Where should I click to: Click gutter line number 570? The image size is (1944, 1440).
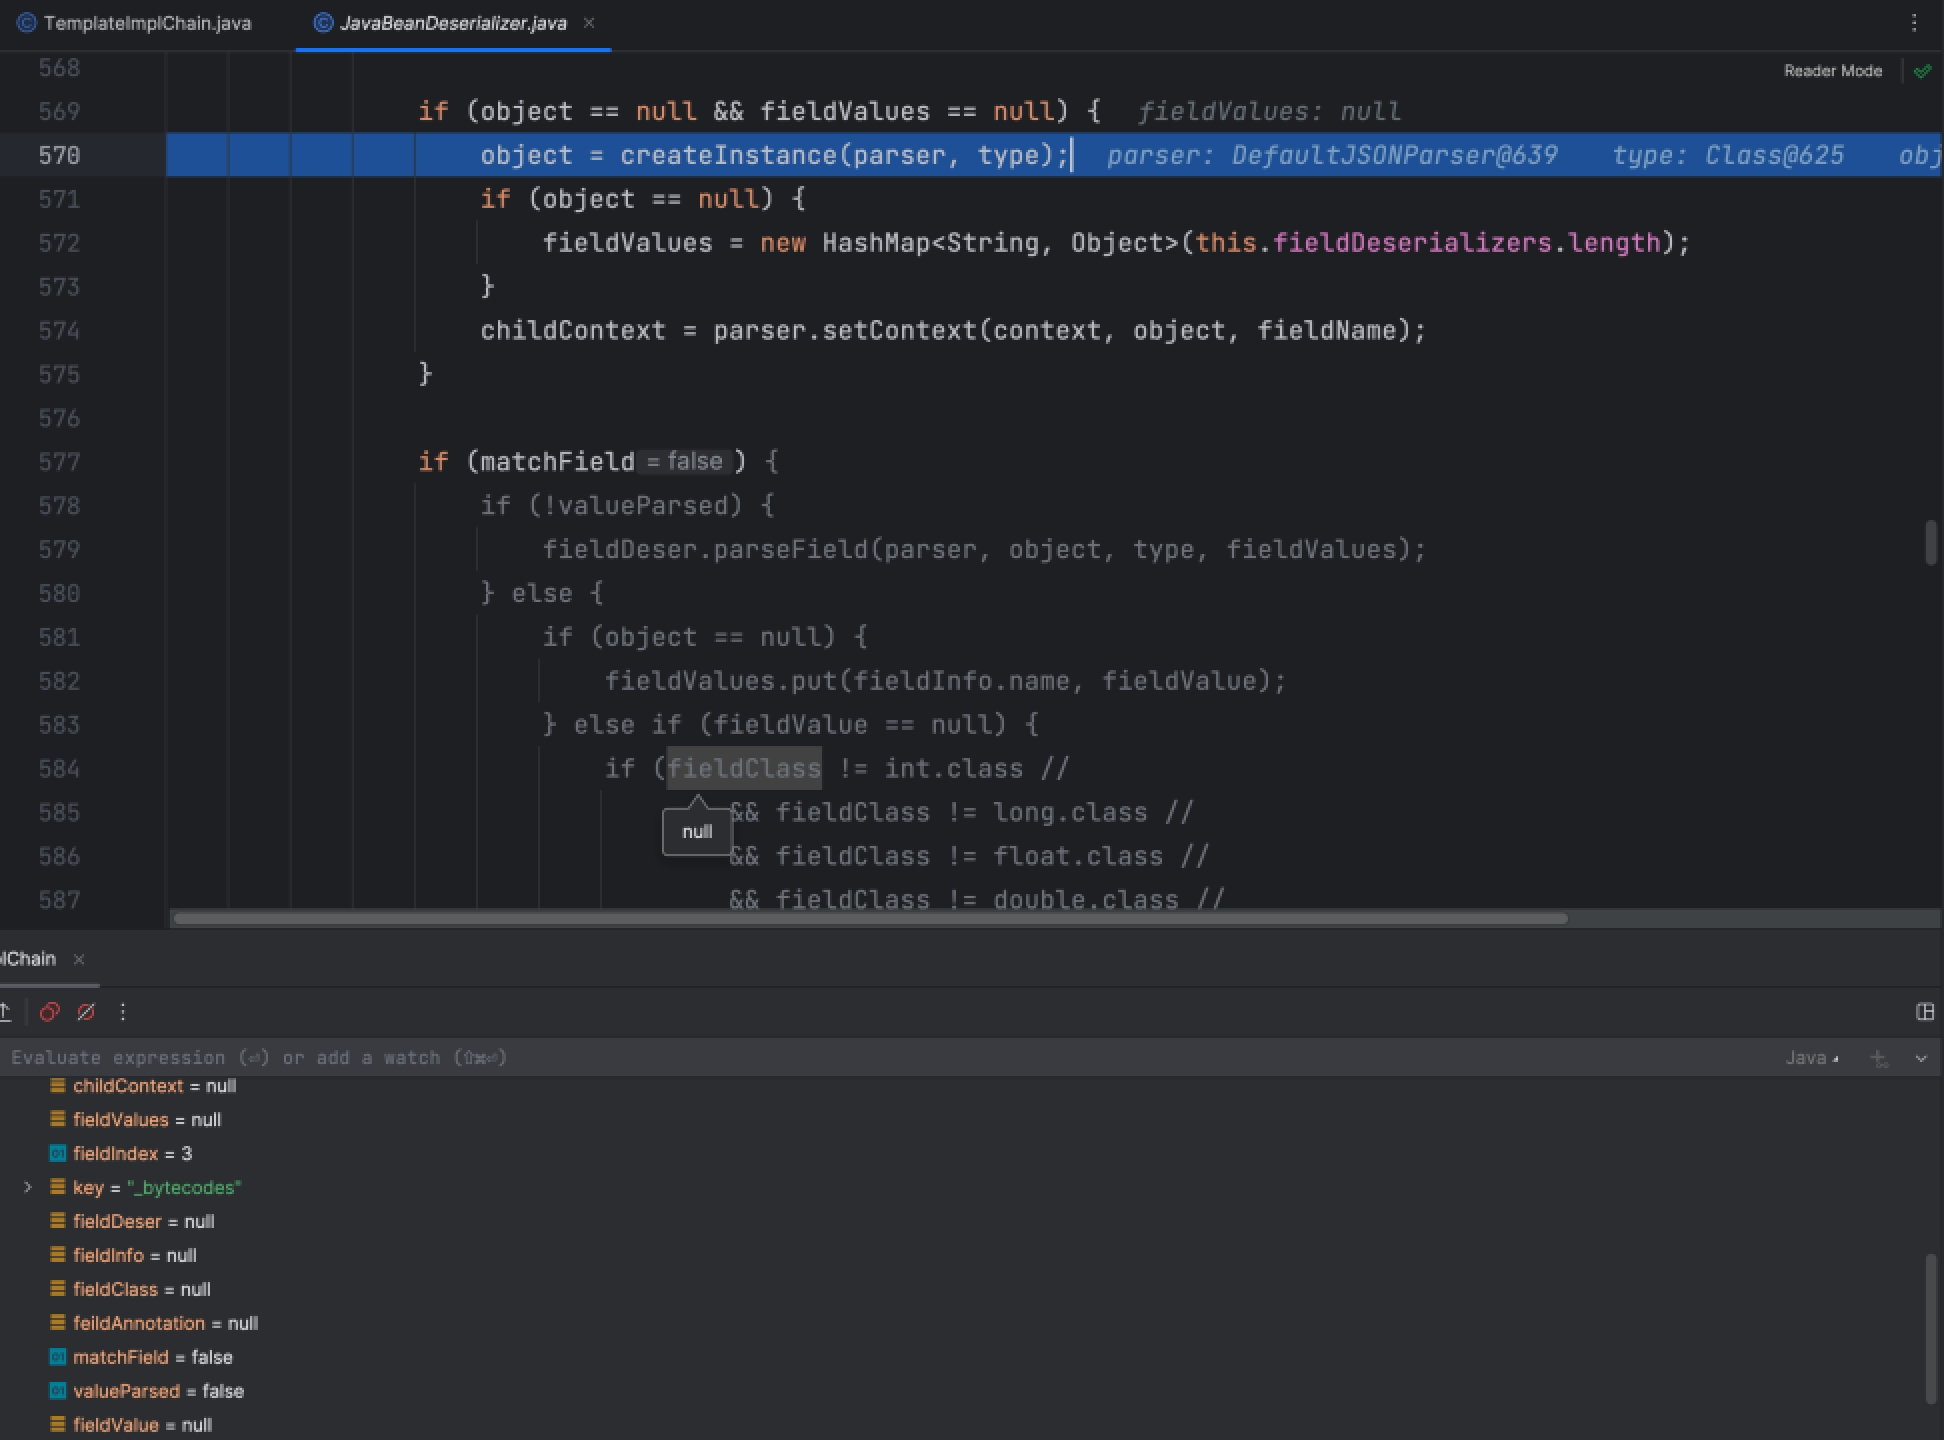59,155
